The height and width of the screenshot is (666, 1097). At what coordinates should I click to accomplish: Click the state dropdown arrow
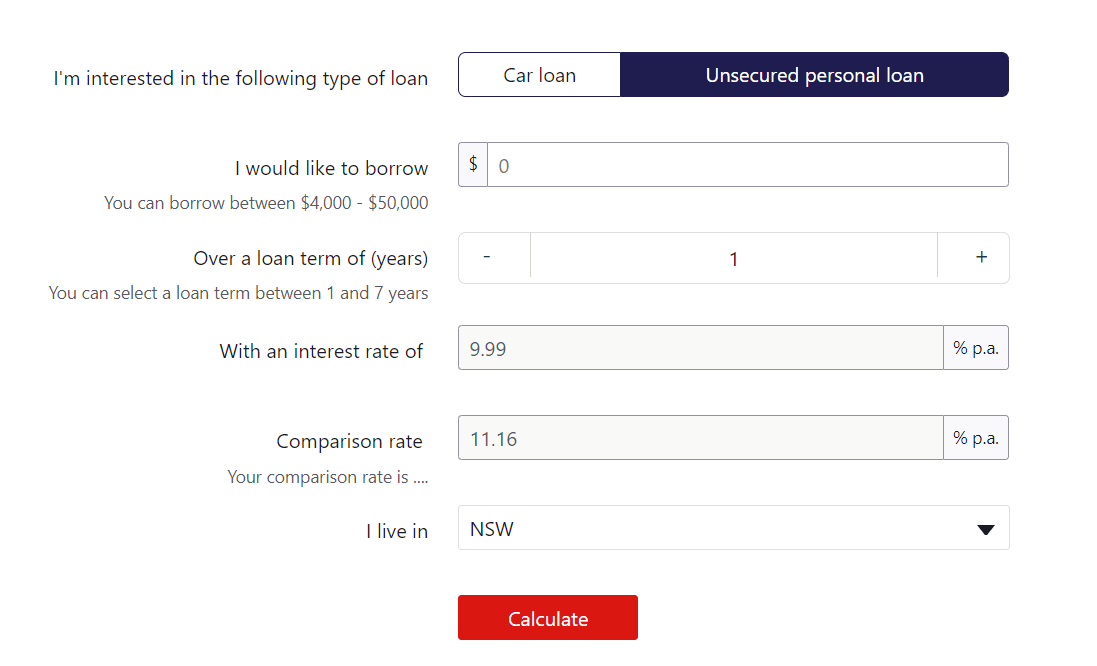pos(985,530)
